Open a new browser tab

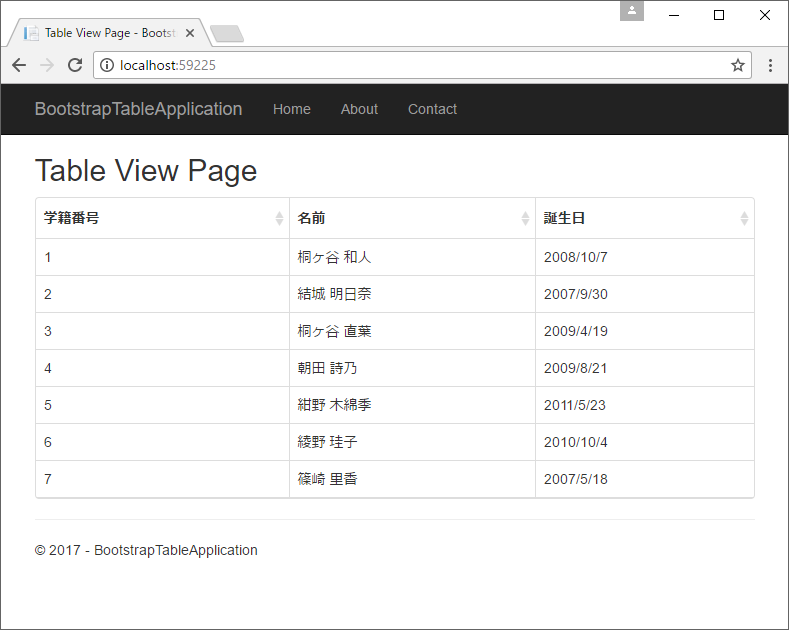(x=227, y=34)
